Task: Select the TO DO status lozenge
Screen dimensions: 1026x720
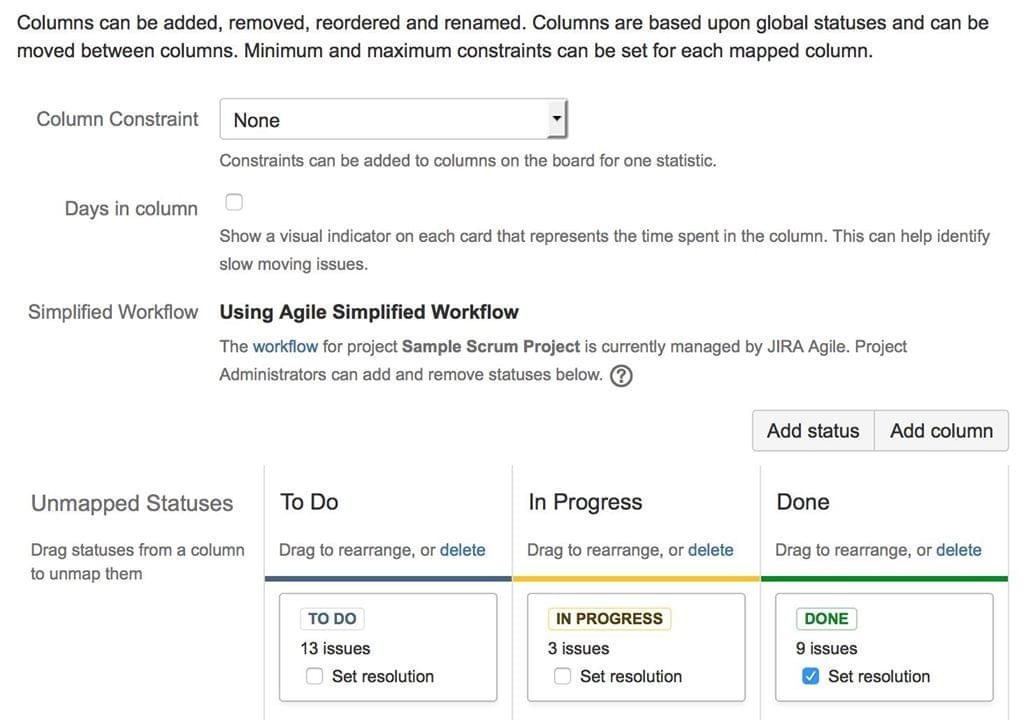Action: (x=332, y=619)
